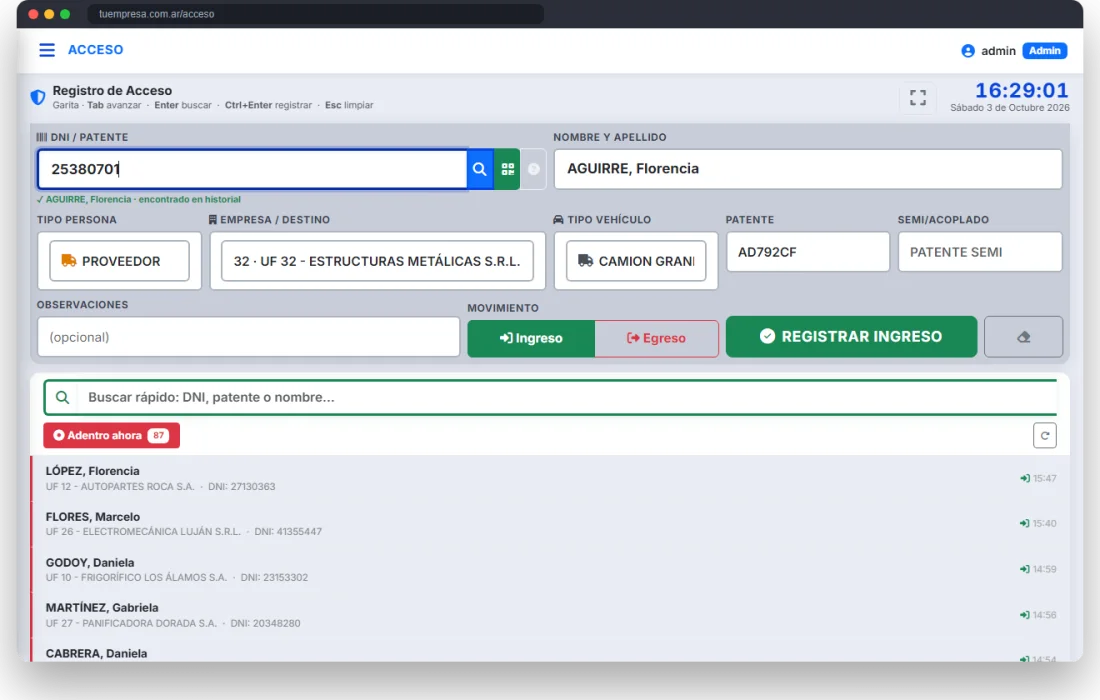This screenshot has height=700, width=1100.
Task: Open the hamburger navigation menu
Action: click(x=47, y=50)
